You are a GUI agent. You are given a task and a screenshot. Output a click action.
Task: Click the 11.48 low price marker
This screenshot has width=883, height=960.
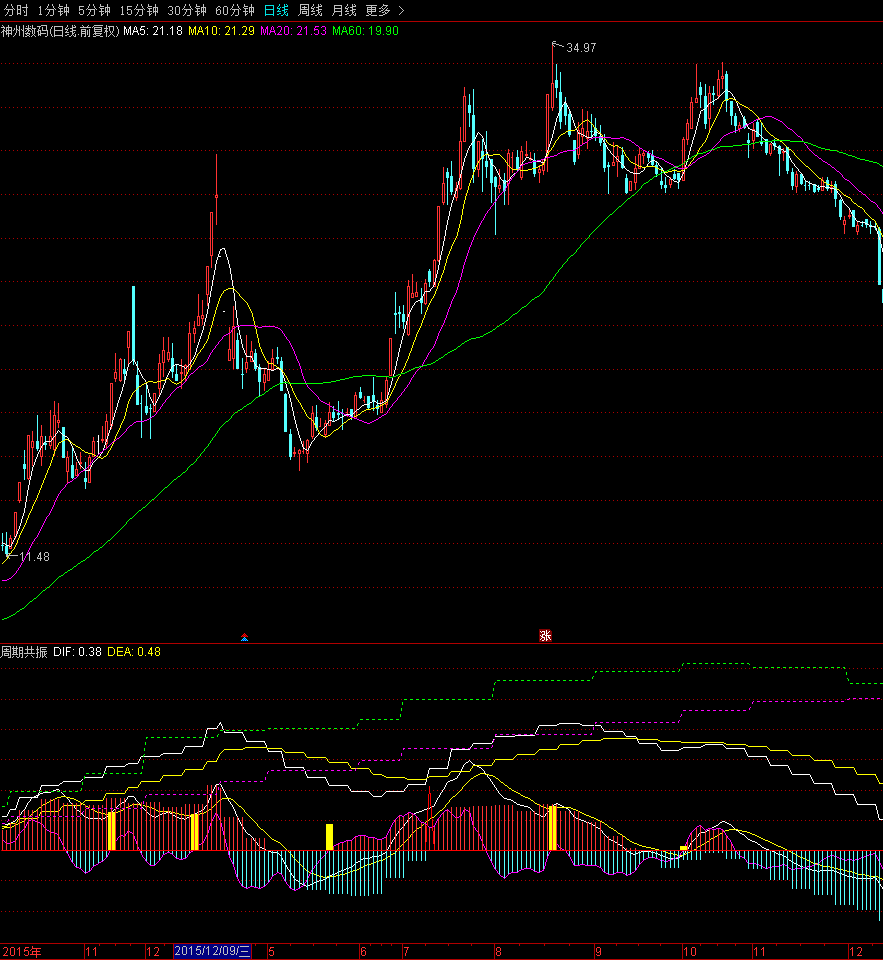35,557
